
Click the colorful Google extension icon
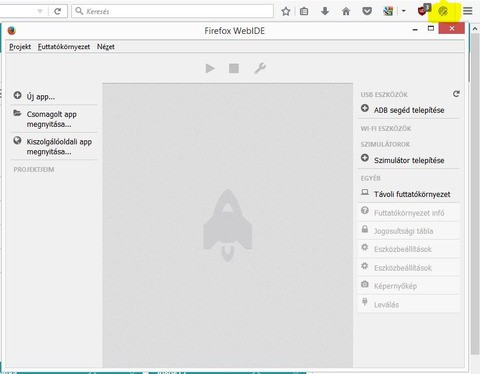pyautogui.click(x=388, y=11)
